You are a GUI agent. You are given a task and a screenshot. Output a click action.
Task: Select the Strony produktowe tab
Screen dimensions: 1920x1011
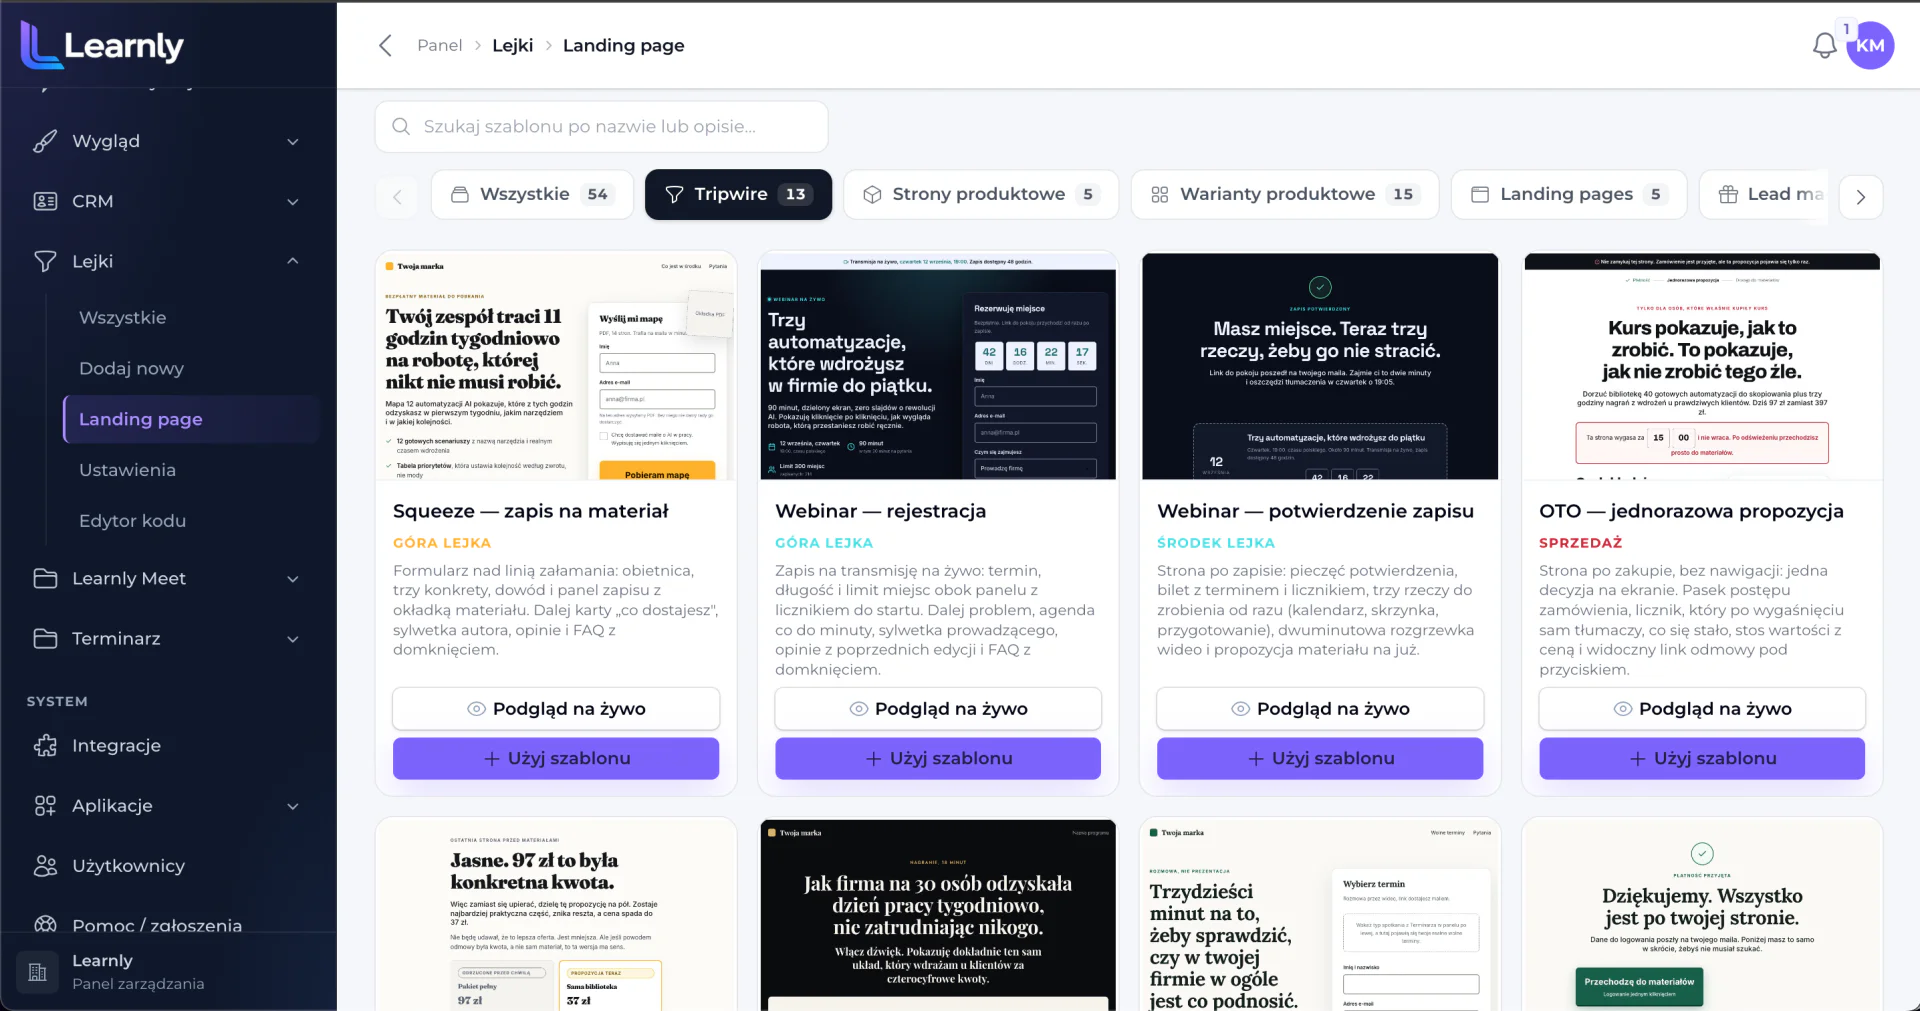(980, 194)
